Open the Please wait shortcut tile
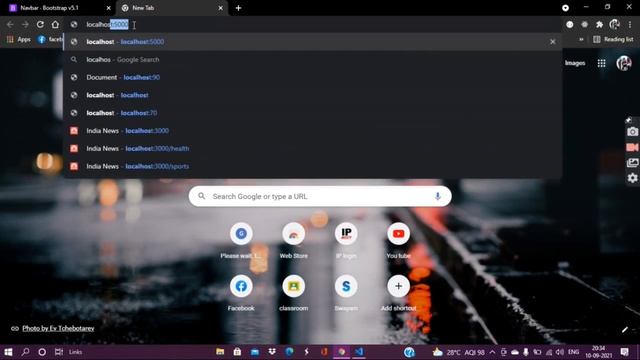The height and width of the screenshot is (360, 640). coord(241,240)
